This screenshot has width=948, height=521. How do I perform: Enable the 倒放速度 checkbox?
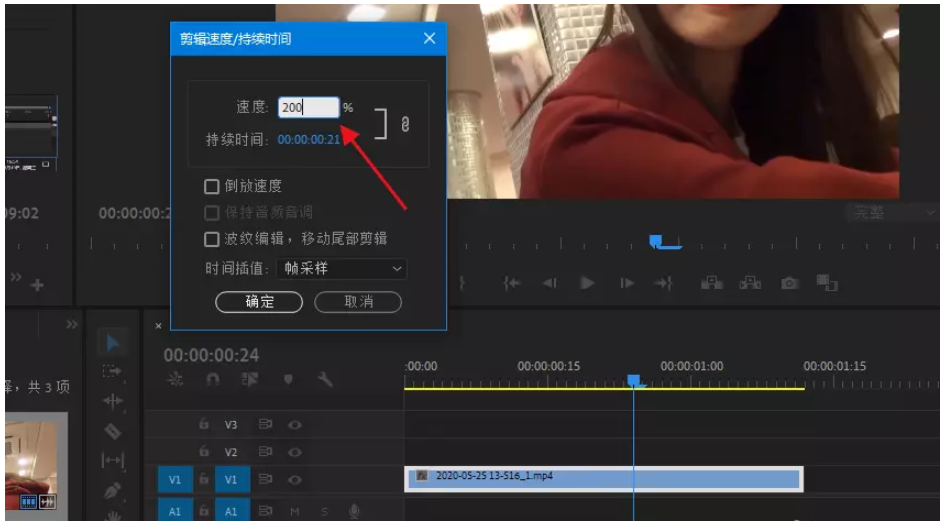click(x=211, y=186)
